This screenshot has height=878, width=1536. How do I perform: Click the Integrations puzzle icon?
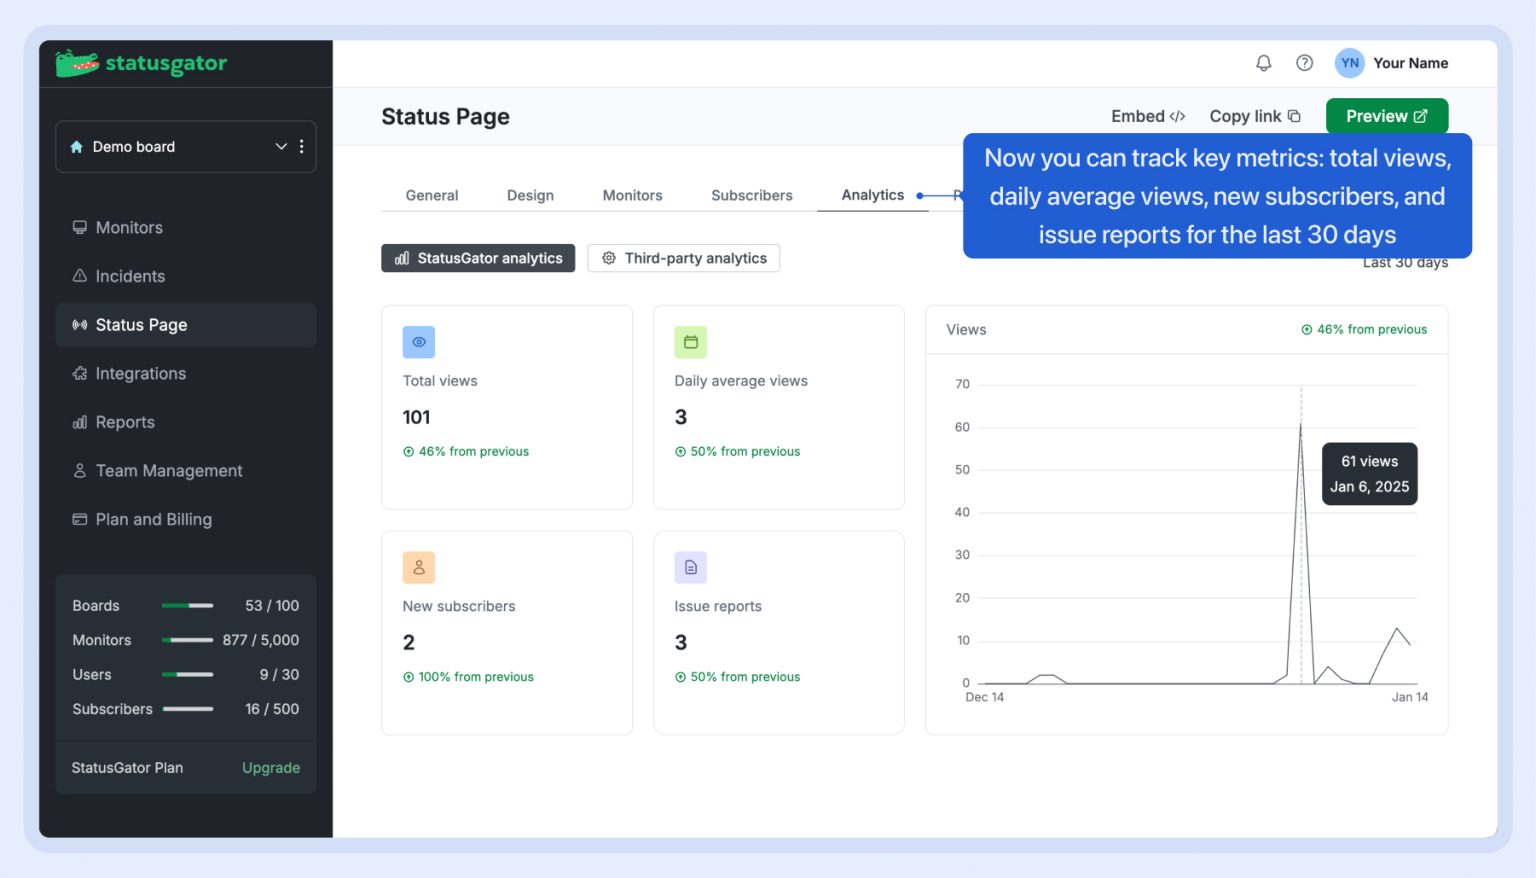pyautogui.click(x=80, y=373)
